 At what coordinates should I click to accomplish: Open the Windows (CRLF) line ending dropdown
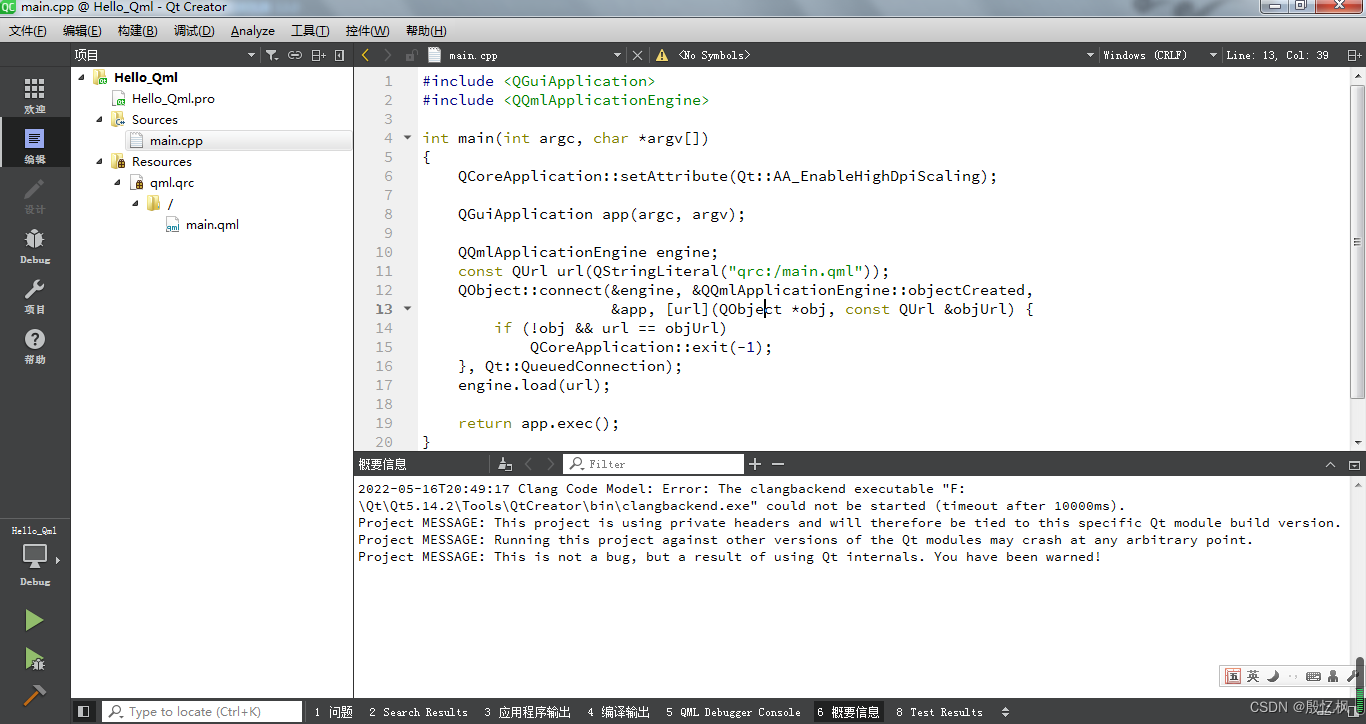(1160, 55)
